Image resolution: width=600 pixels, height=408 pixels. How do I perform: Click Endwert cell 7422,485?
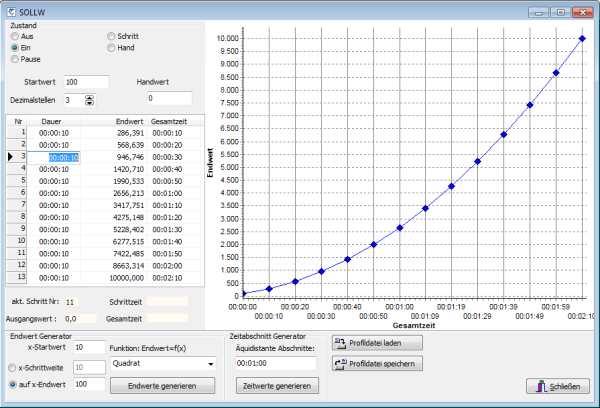point(114,254)
